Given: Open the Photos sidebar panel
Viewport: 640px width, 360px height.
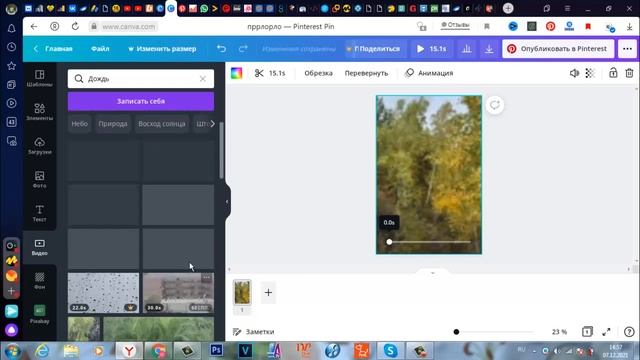Looking at the screenshot, I should click(x=40, y=179).
